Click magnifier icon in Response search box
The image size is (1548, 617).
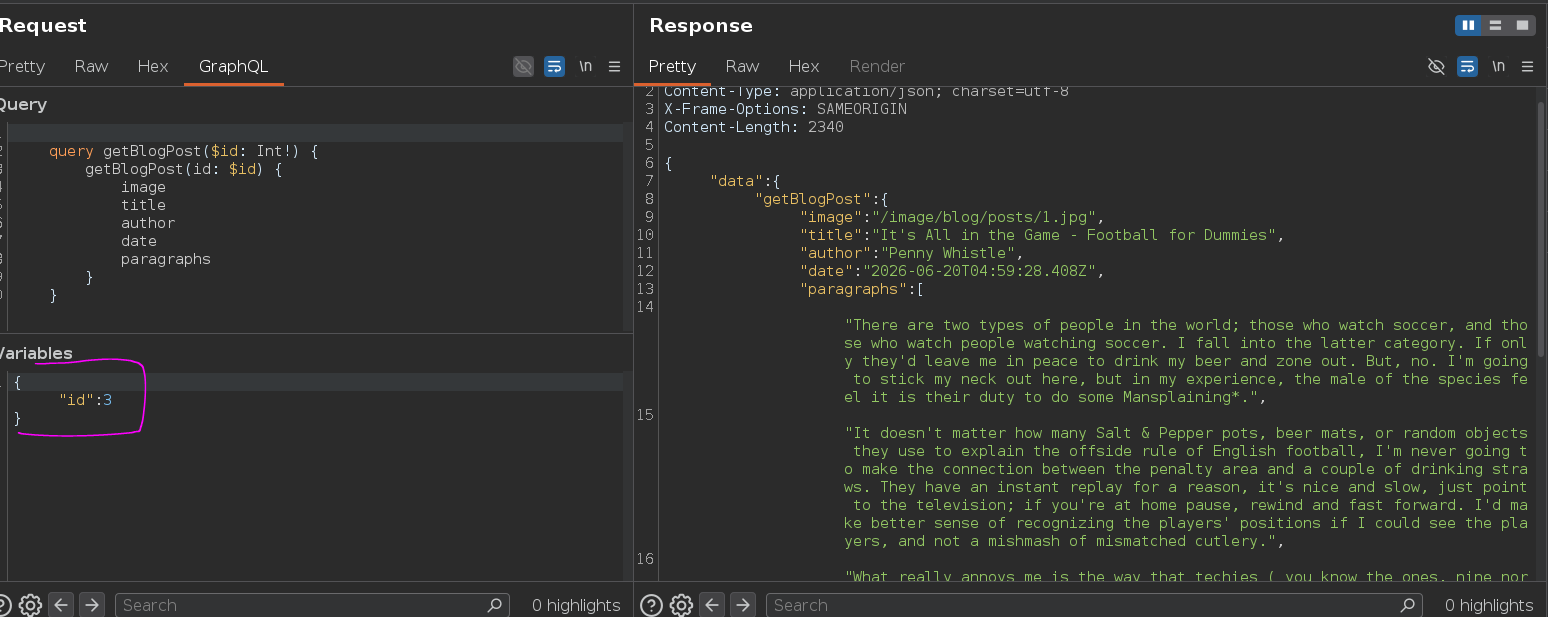click(1407, 605)
